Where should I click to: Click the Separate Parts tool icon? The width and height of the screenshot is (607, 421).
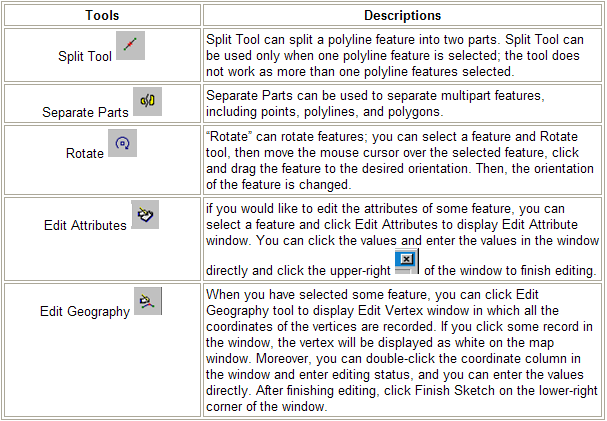[x=147, y=101]
